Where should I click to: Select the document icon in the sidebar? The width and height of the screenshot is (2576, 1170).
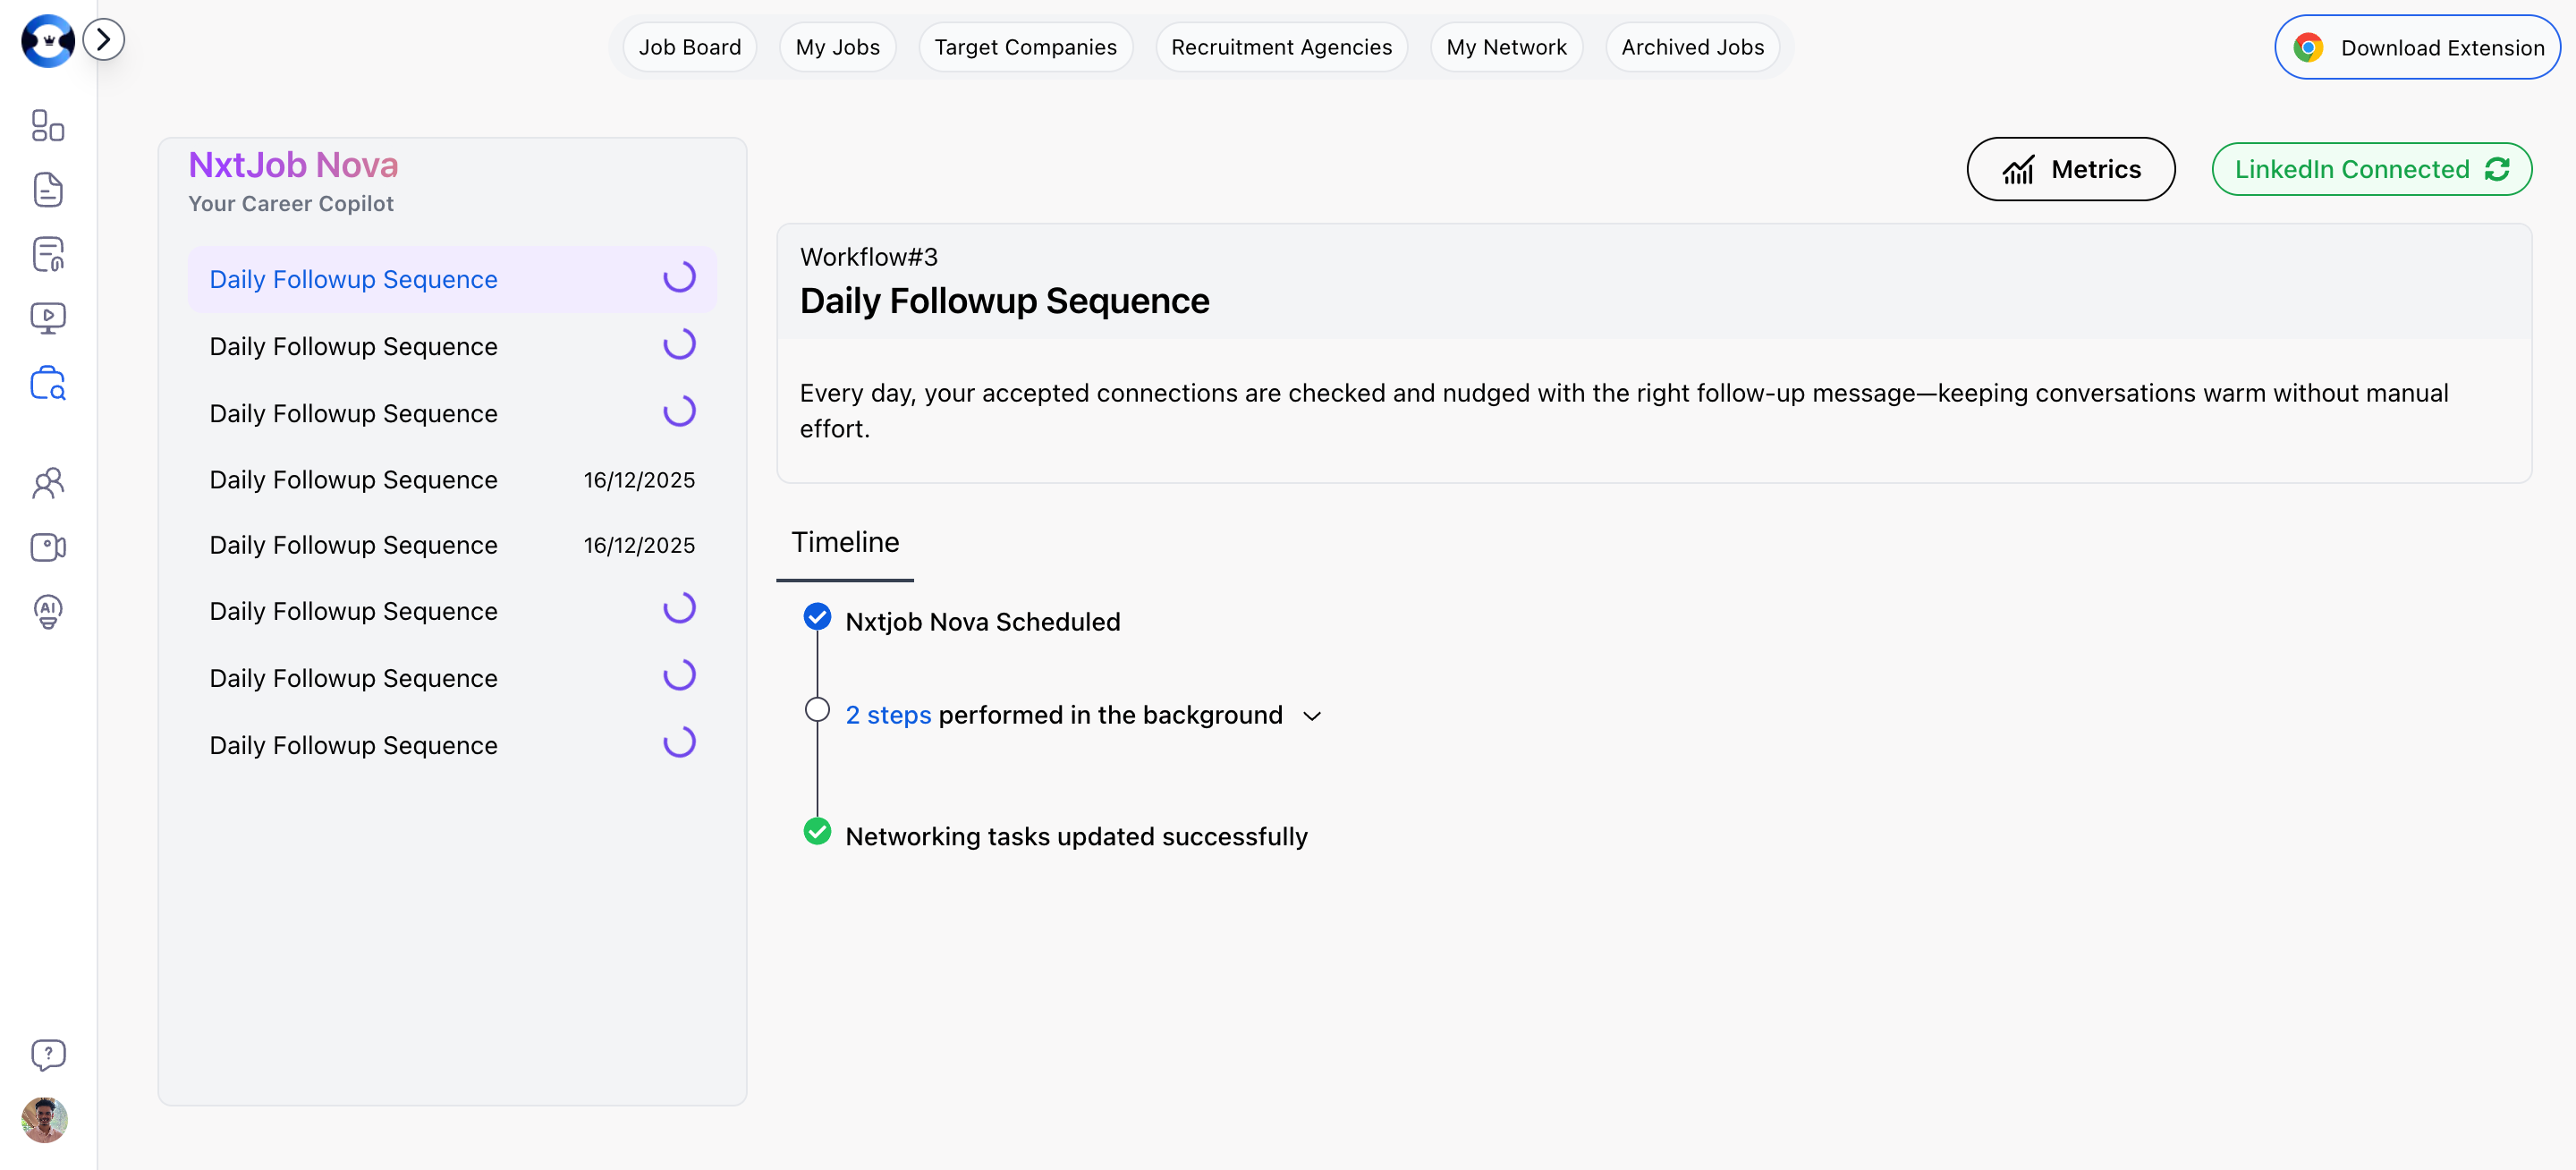[47, 189]
